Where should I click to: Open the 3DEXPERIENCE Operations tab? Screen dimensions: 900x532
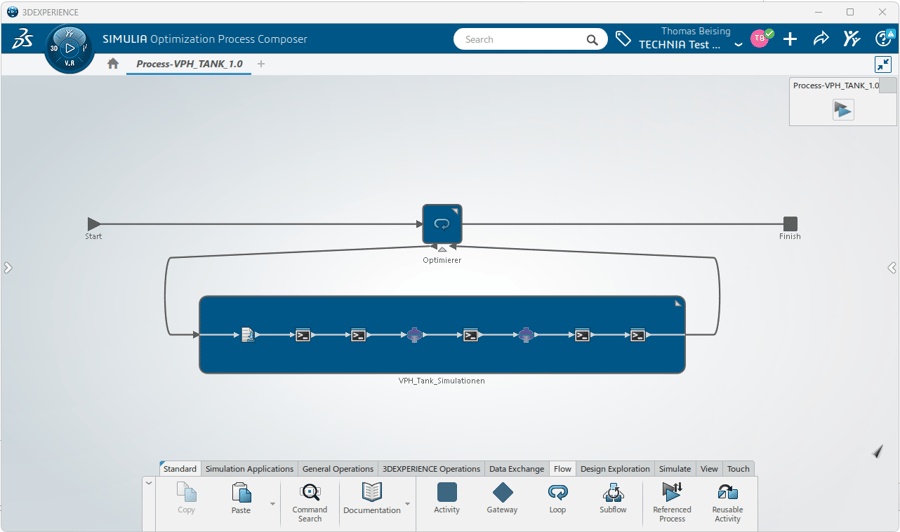coord(431,469)
